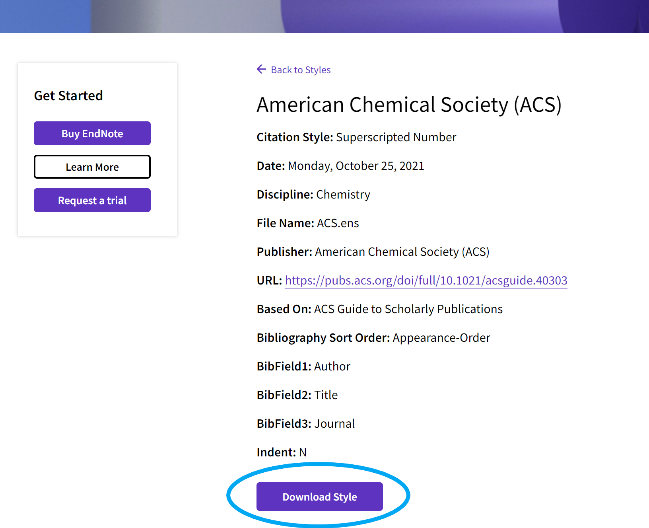Click the file name ACS.ens
Screen dimensions: 649x528
(329, 223)
